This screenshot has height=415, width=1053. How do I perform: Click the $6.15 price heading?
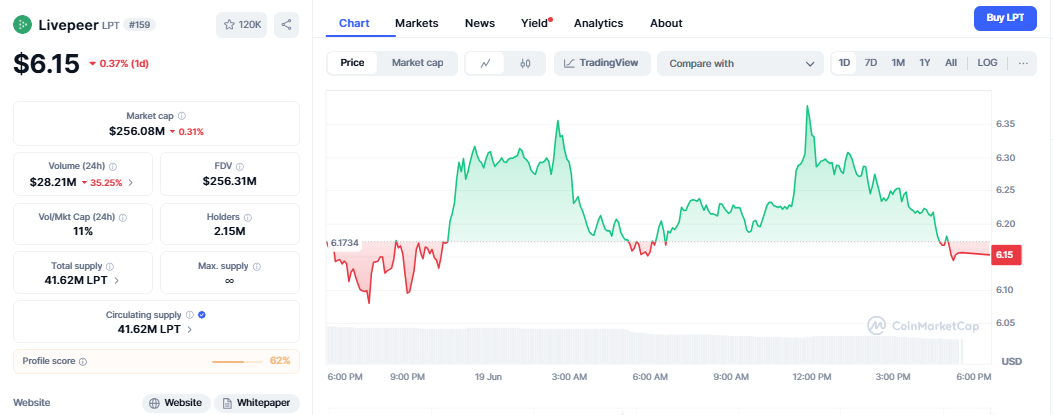click(46, 64)
